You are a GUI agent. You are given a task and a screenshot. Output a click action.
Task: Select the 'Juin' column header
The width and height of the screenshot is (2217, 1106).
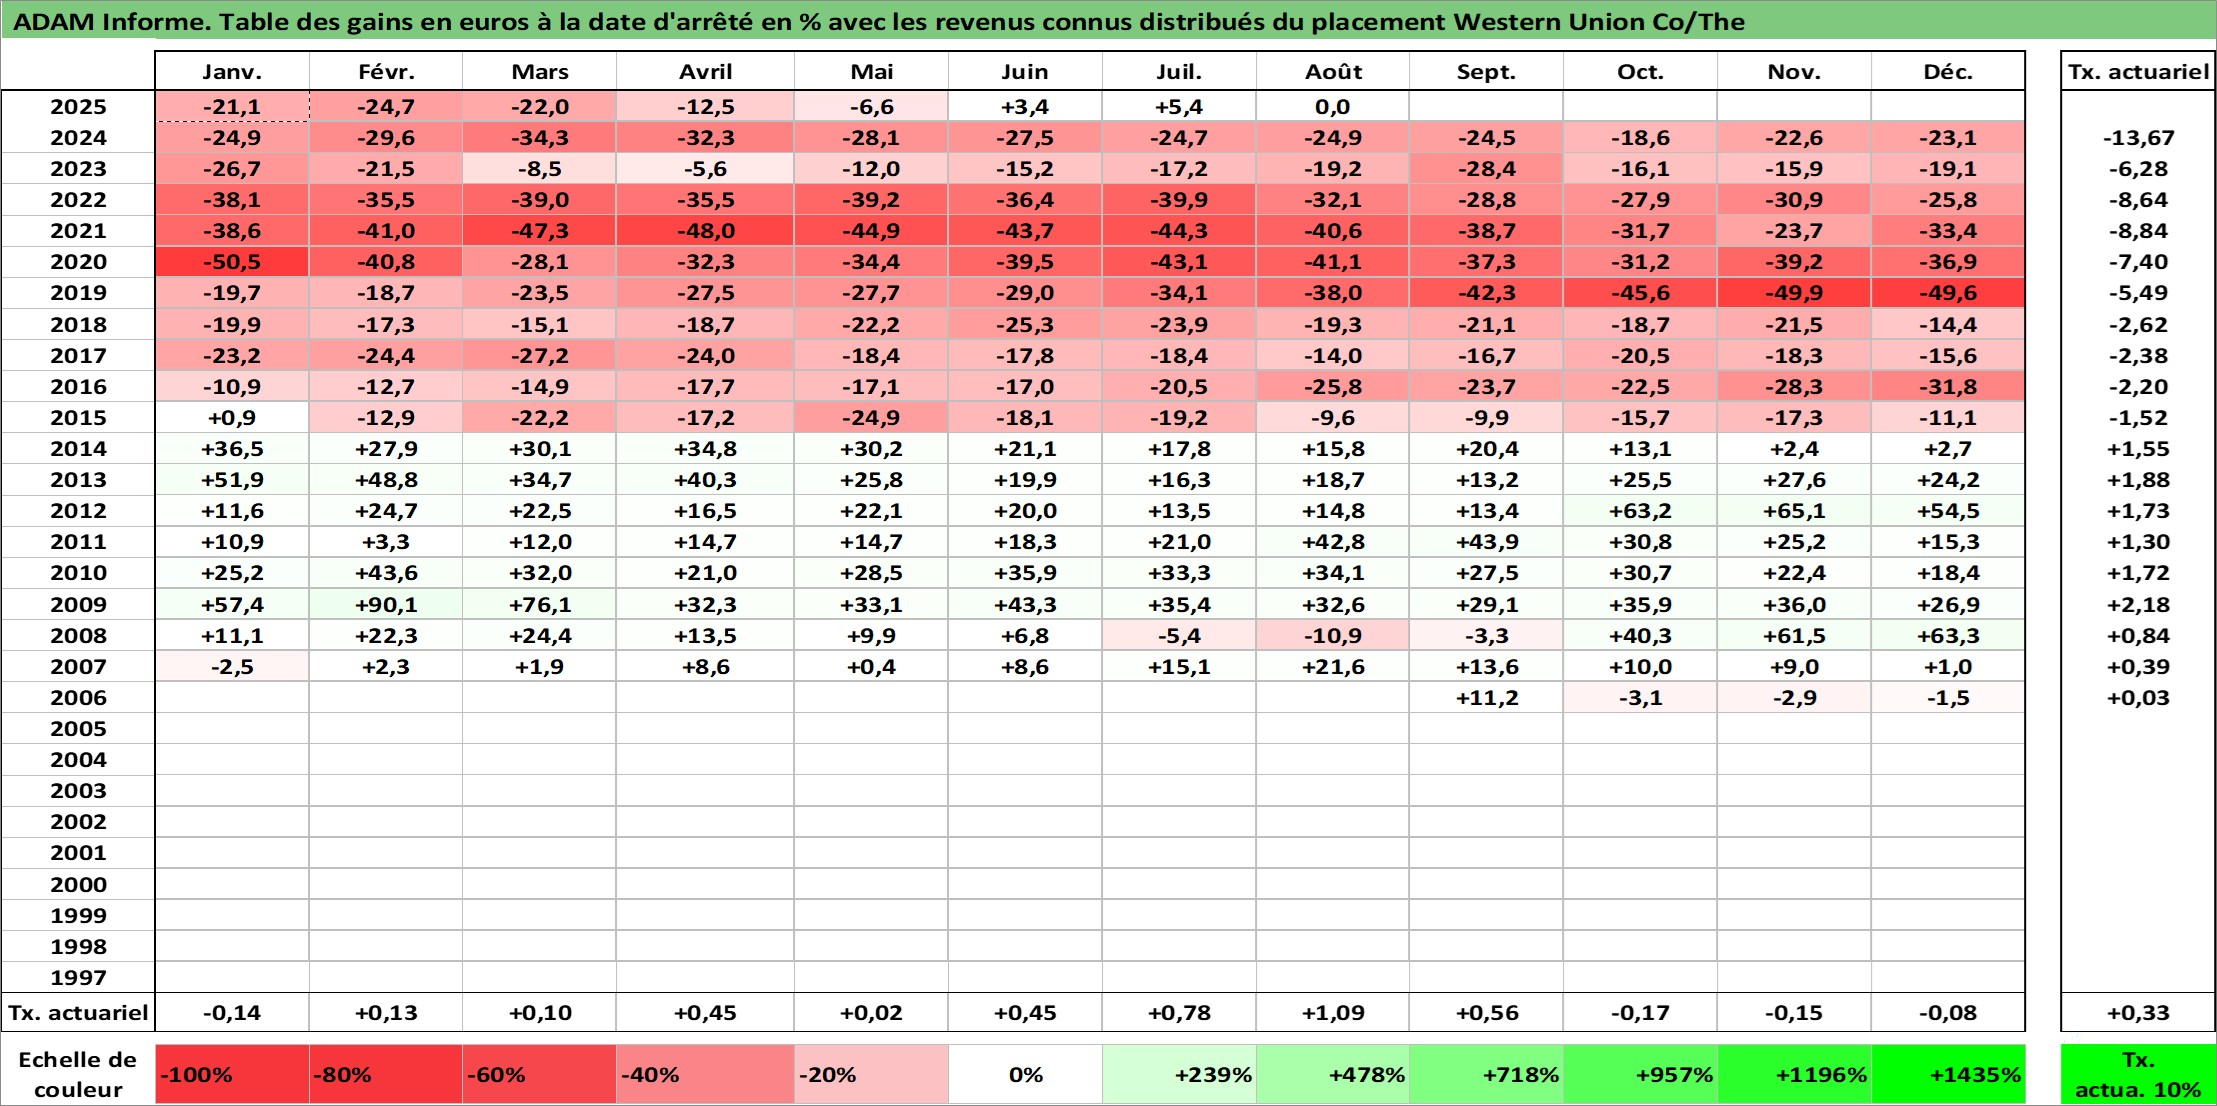tap(1025, 72)
